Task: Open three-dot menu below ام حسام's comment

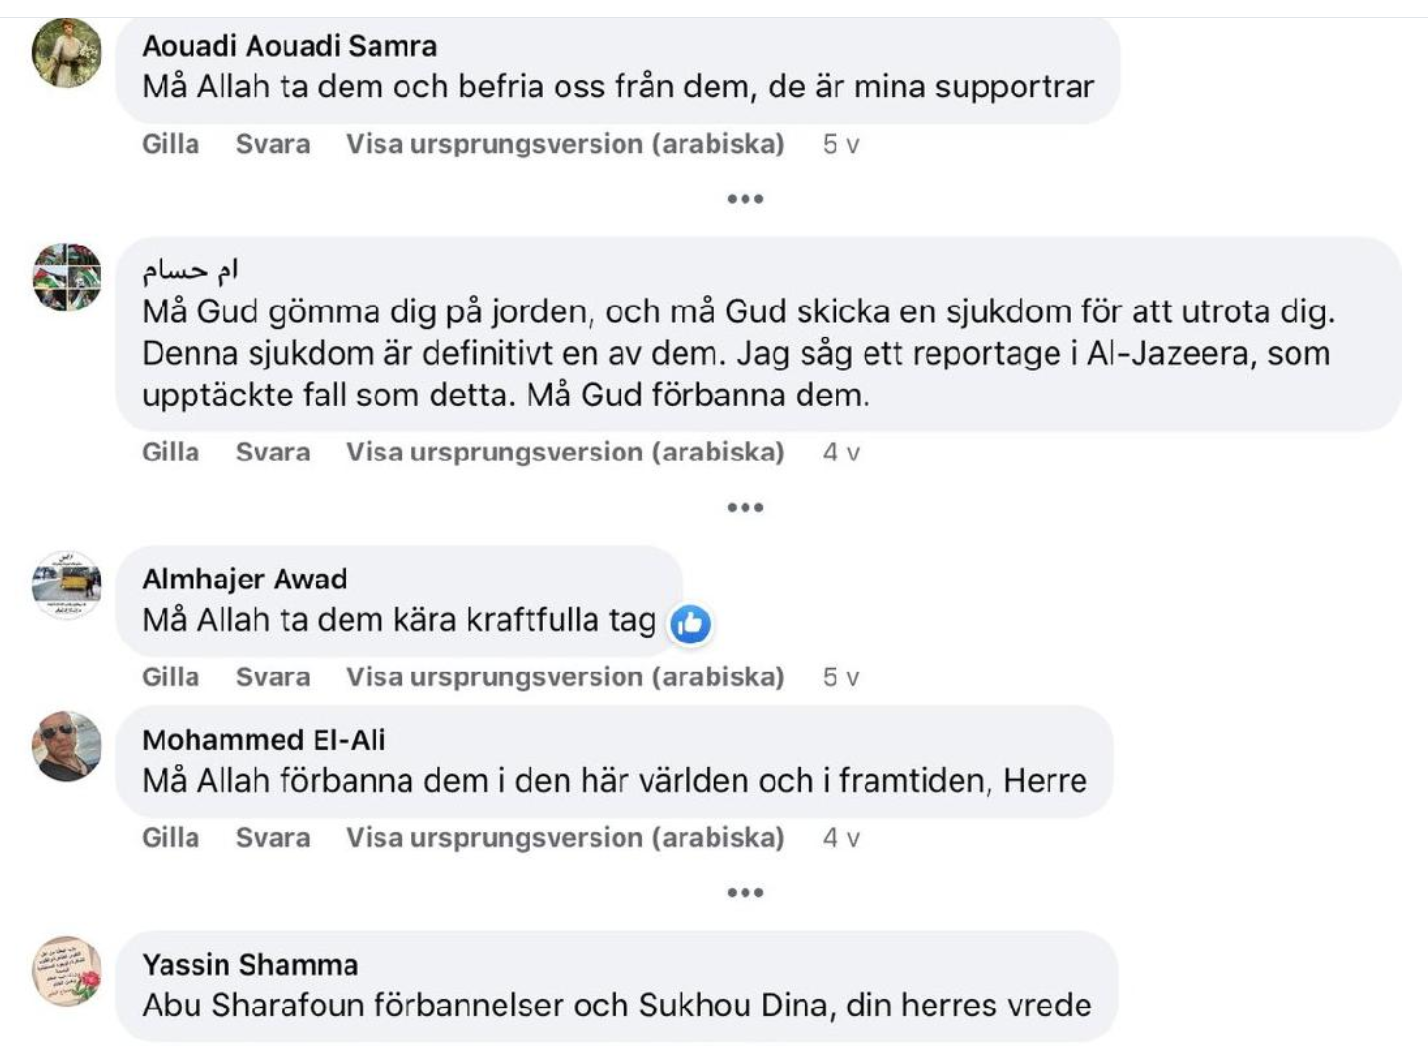Action: point(745,508)
